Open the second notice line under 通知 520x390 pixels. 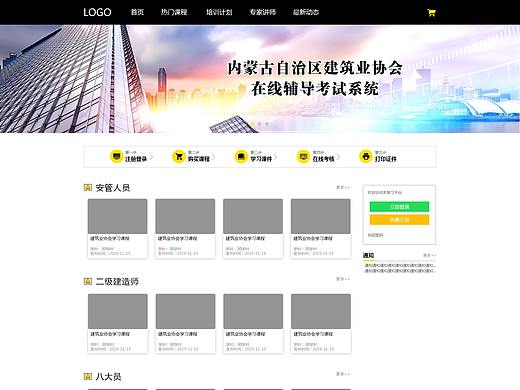click(400, 270)
